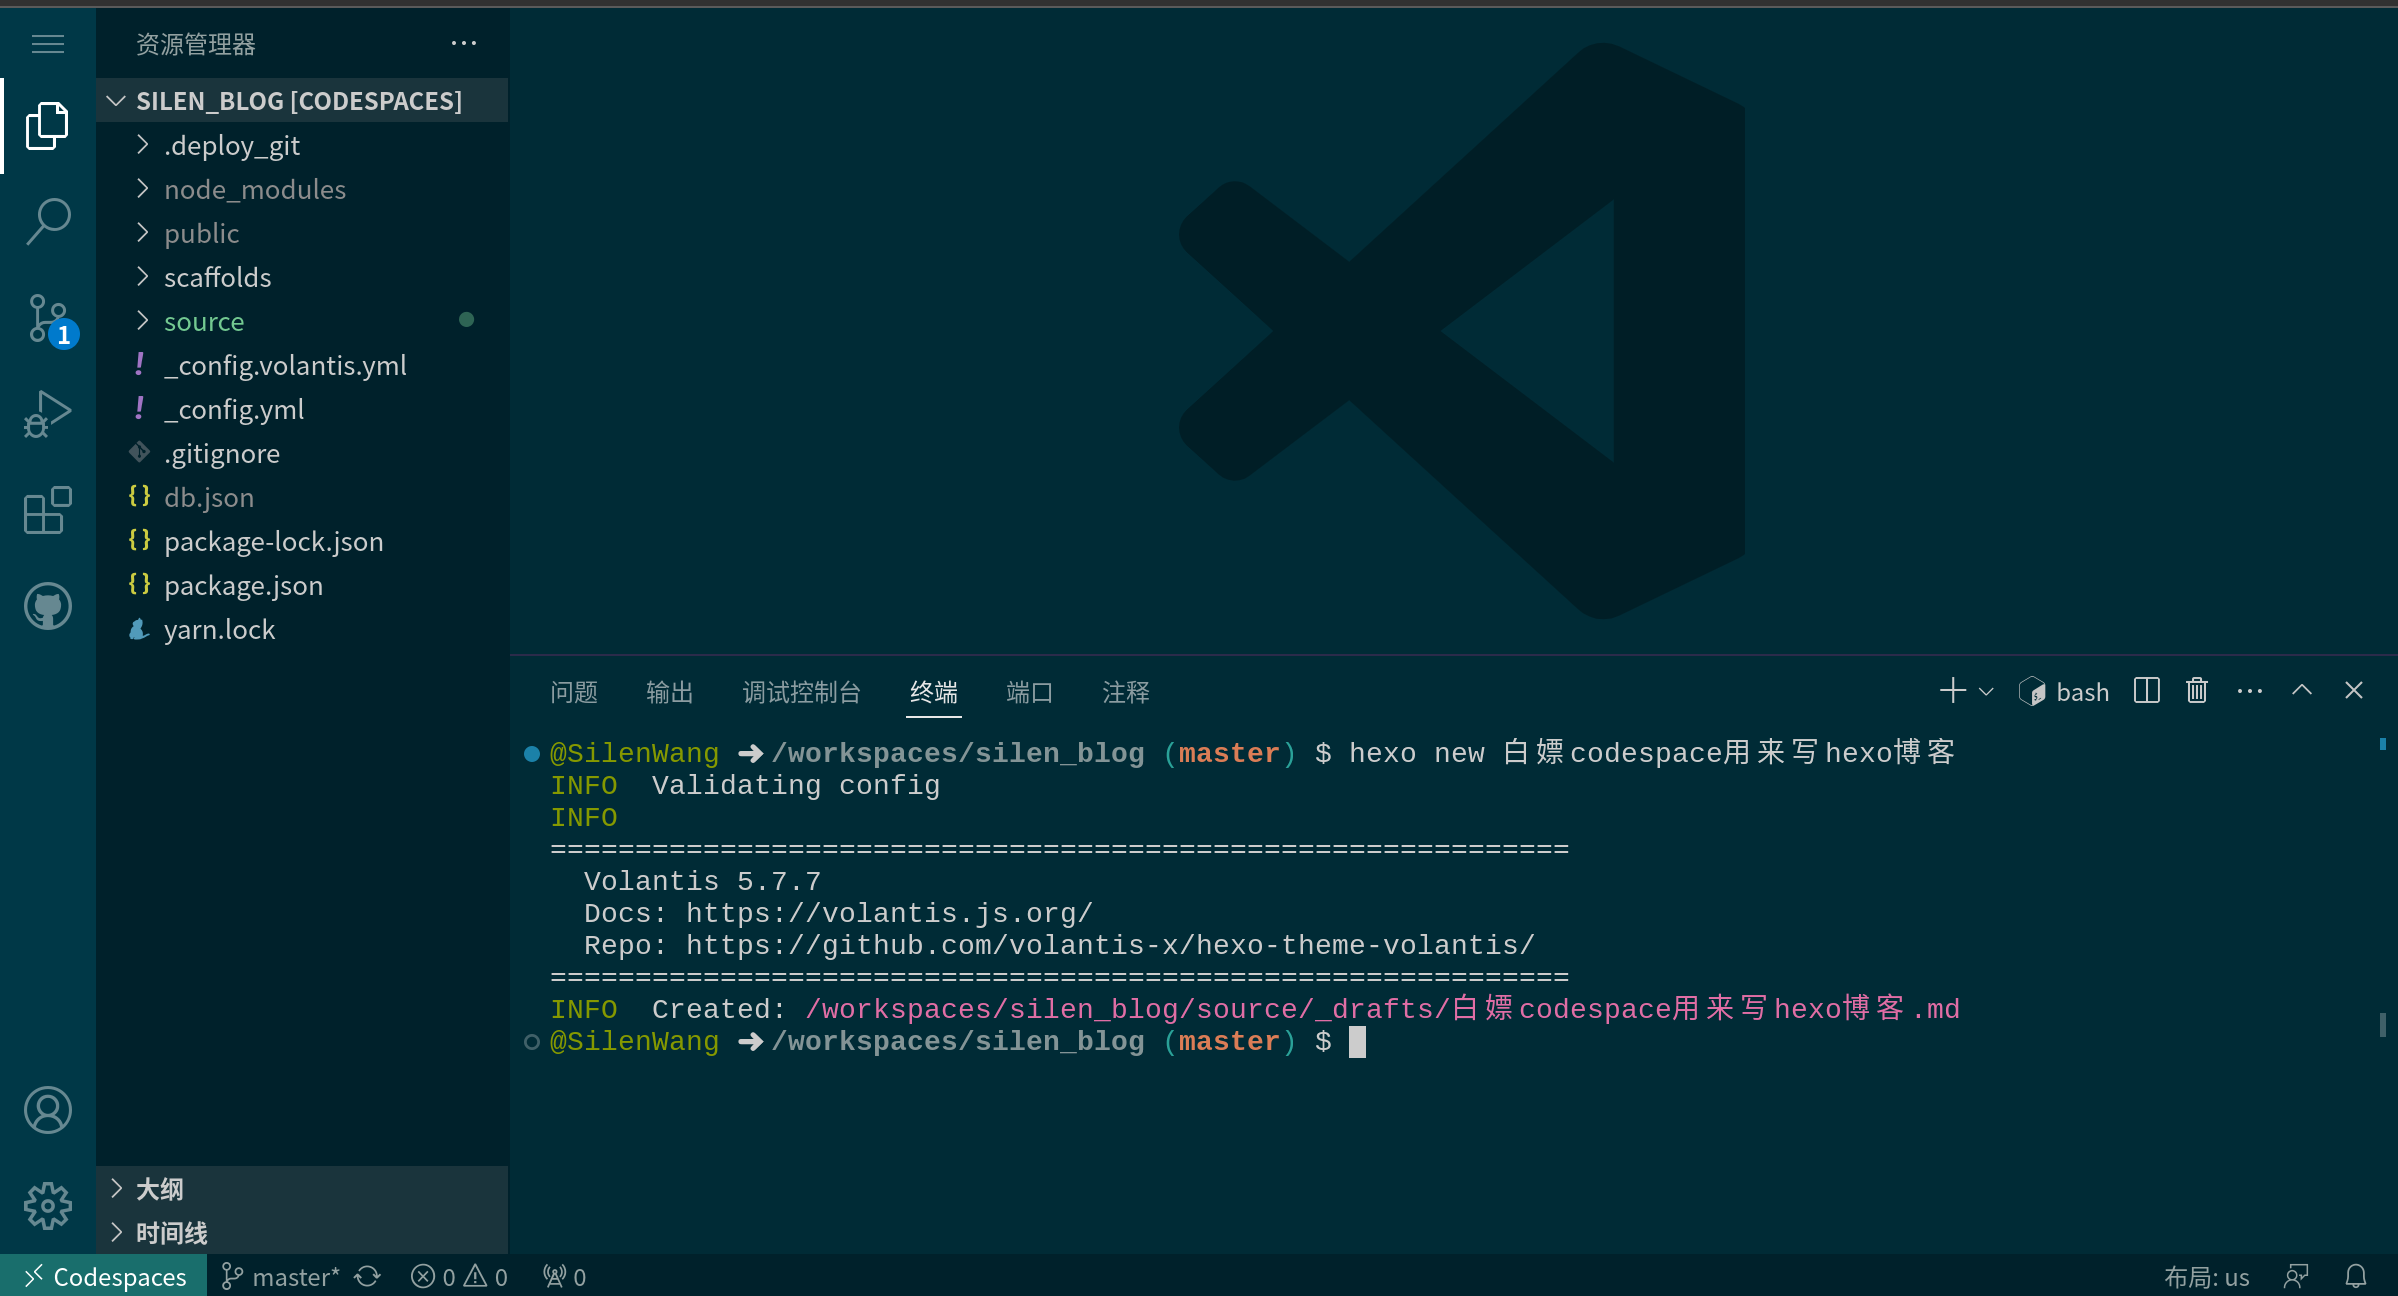The image size is (2398, 1296).
Task: Open the Extensions view
Action: [x=47, y=510]
